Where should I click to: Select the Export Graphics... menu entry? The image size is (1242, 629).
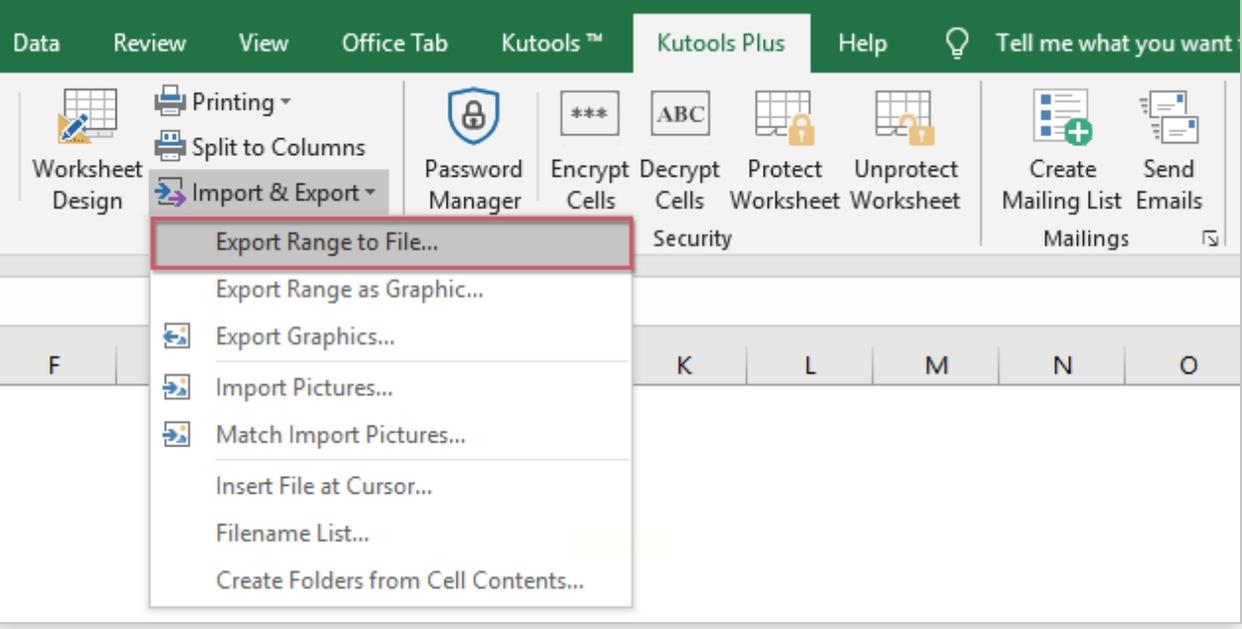pos(391,337)
